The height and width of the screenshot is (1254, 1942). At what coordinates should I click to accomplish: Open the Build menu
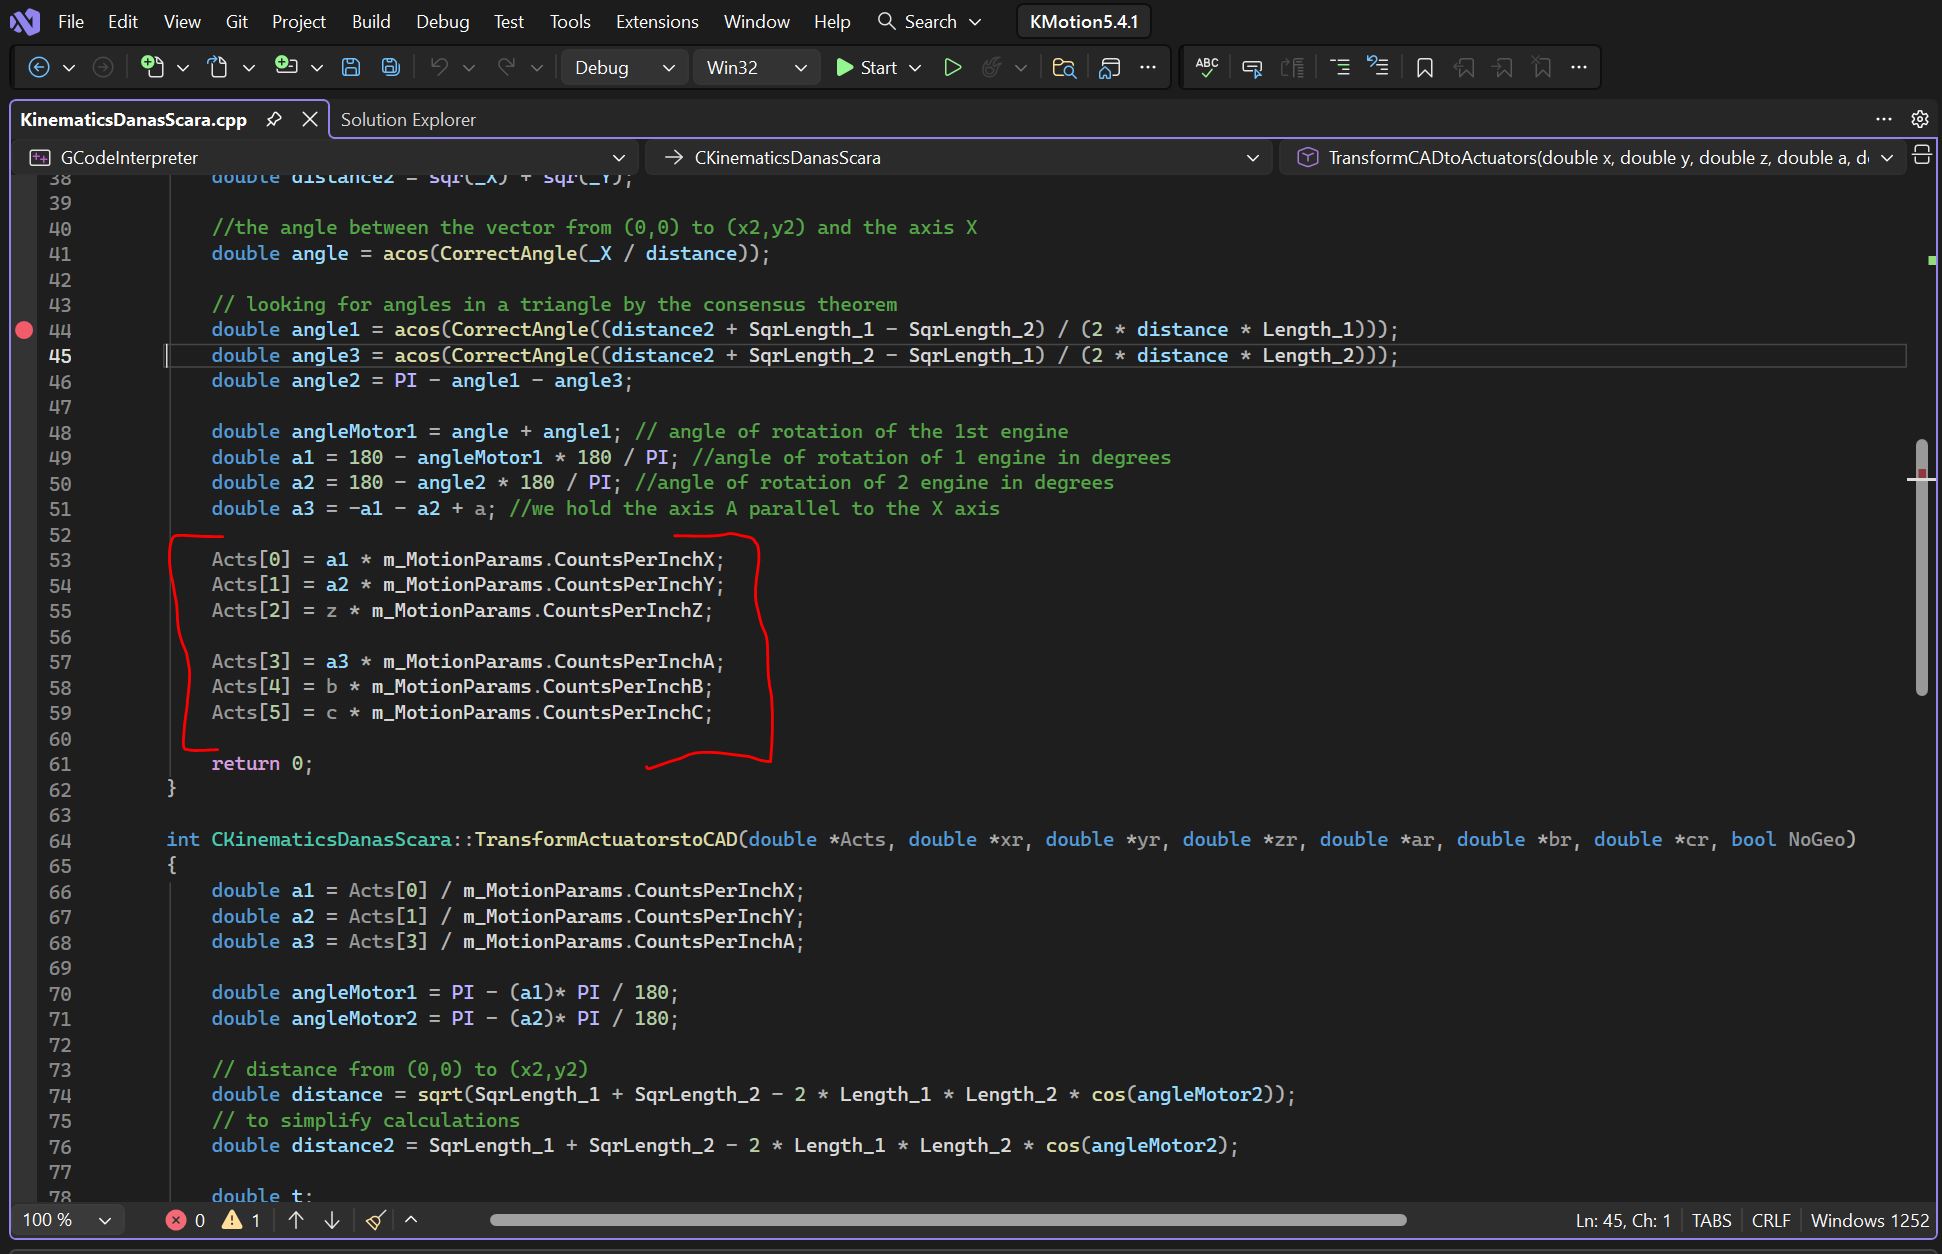(x=370, y=21)
